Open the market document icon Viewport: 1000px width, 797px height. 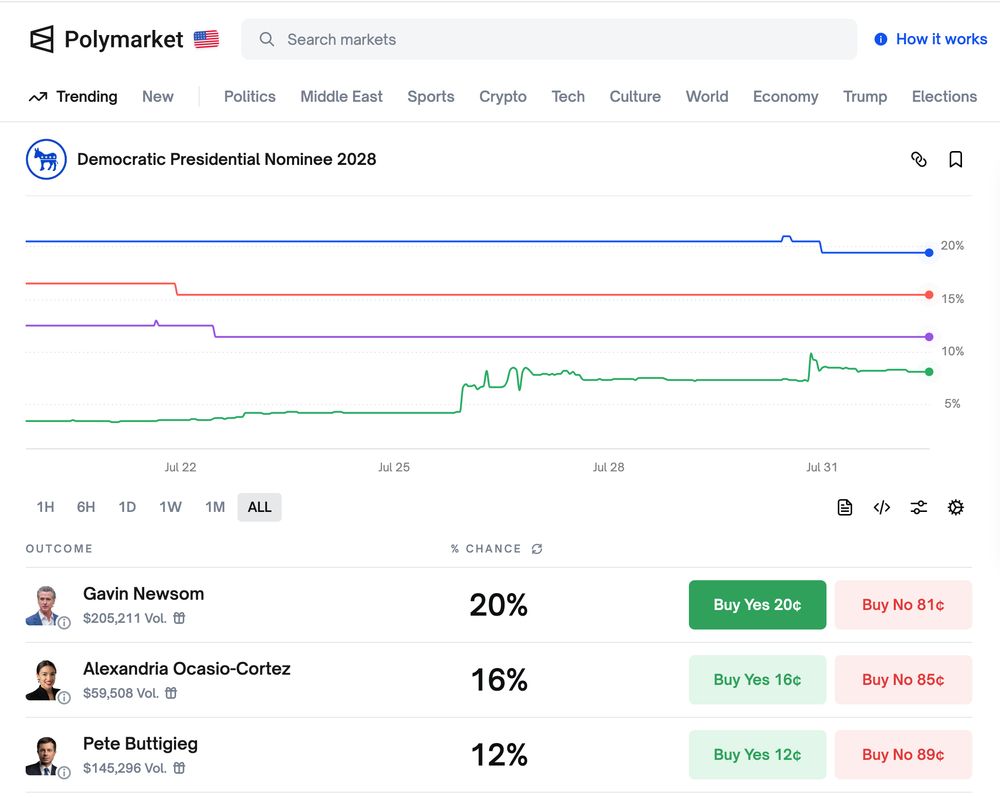(844, 508)
